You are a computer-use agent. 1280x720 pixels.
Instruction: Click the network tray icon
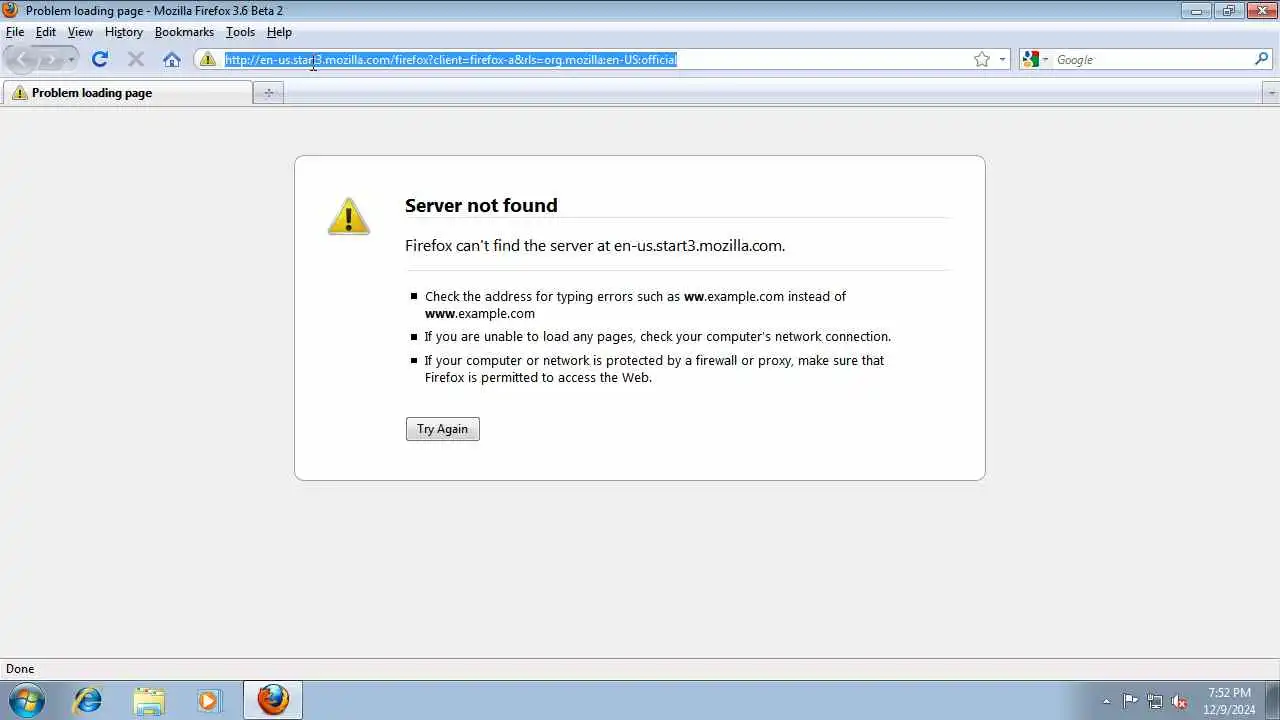click(x=1155, y=701)
